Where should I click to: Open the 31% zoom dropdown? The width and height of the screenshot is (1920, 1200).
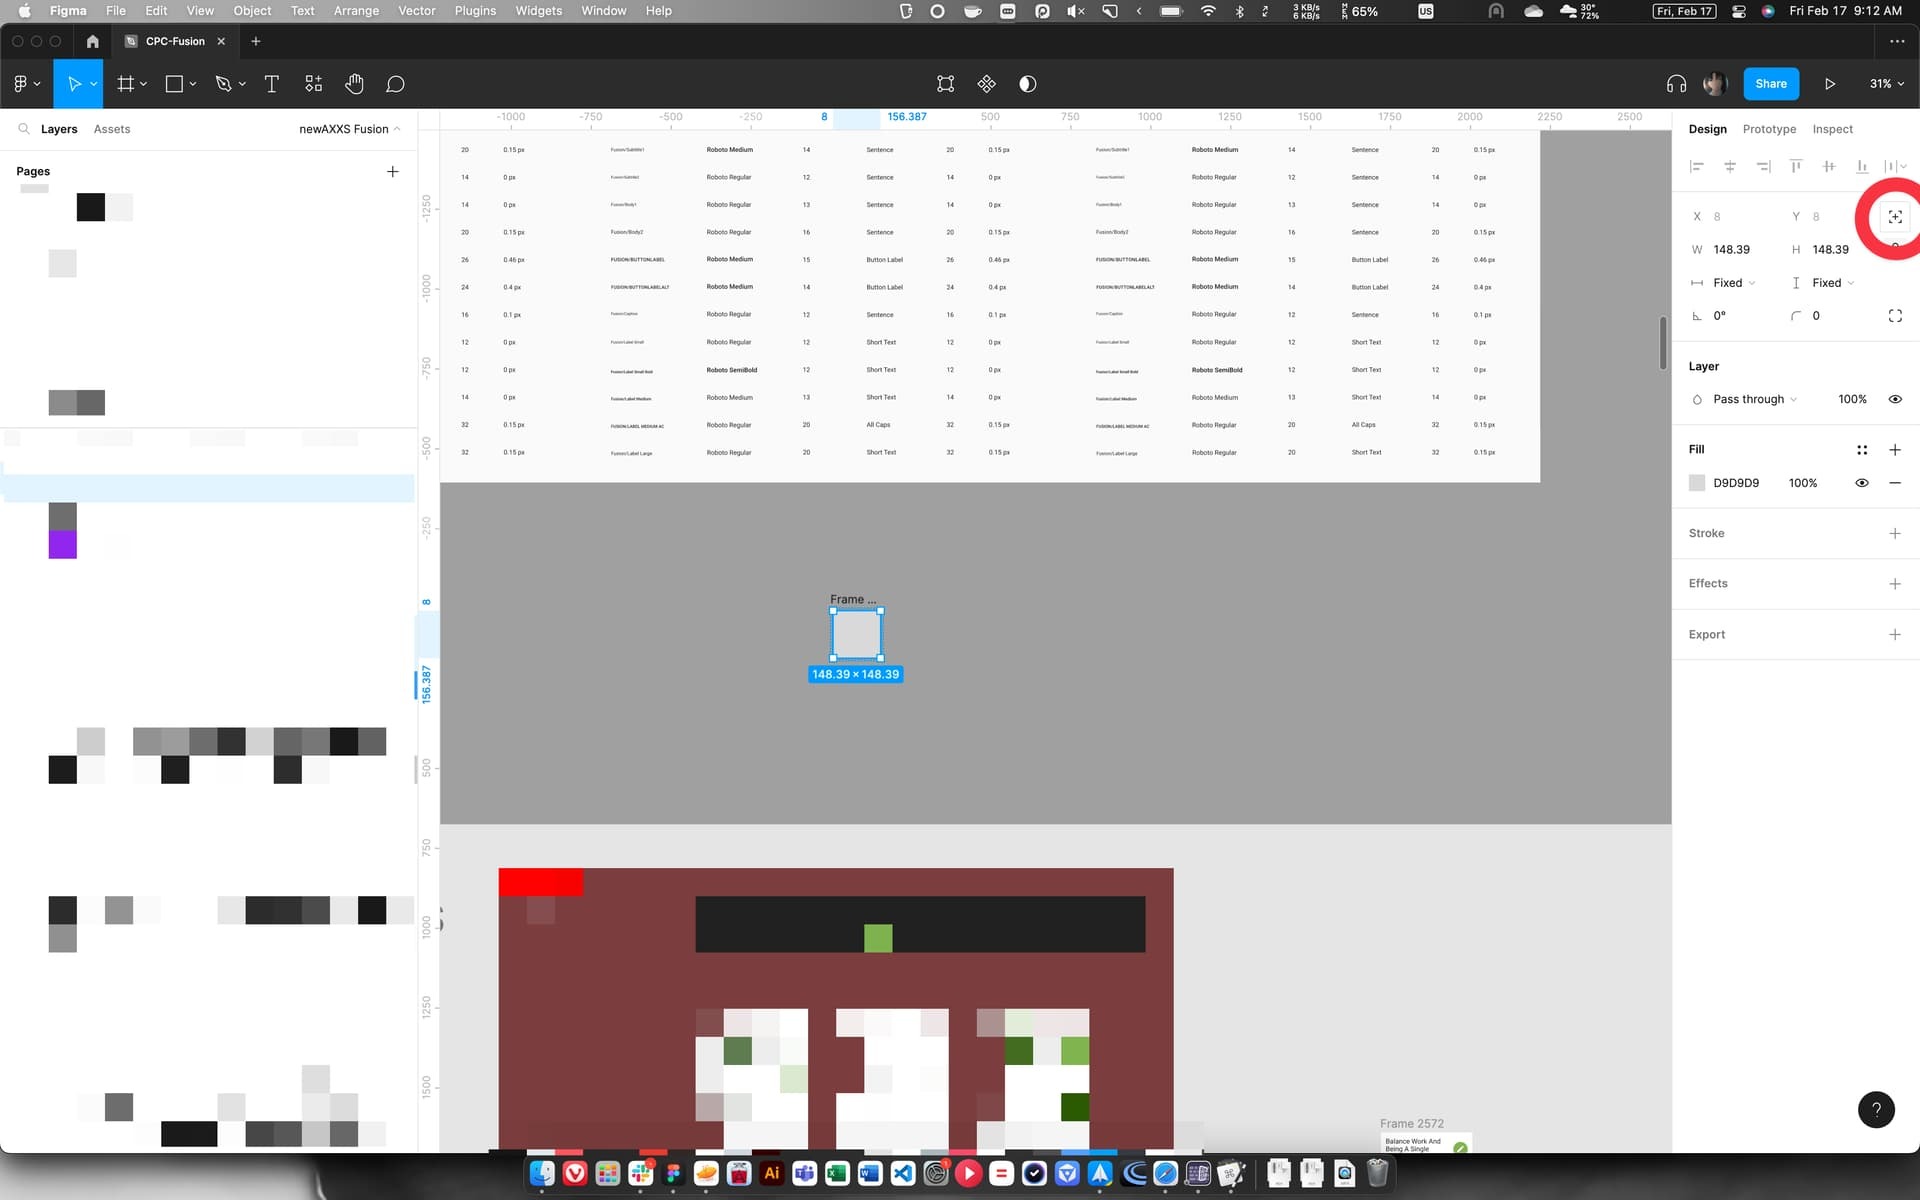point(1887,84)
